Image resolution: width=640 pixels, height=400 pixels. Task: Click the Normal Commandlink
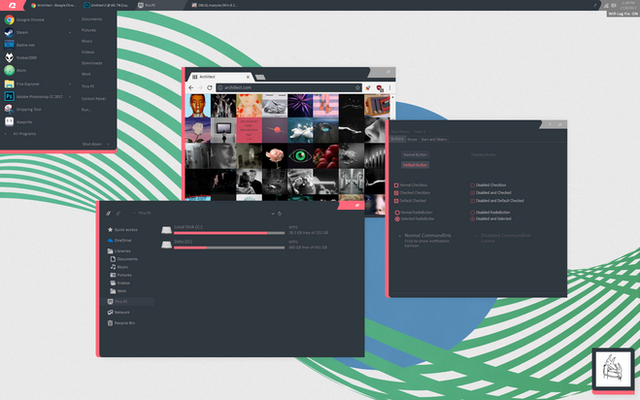click(424, 240)
